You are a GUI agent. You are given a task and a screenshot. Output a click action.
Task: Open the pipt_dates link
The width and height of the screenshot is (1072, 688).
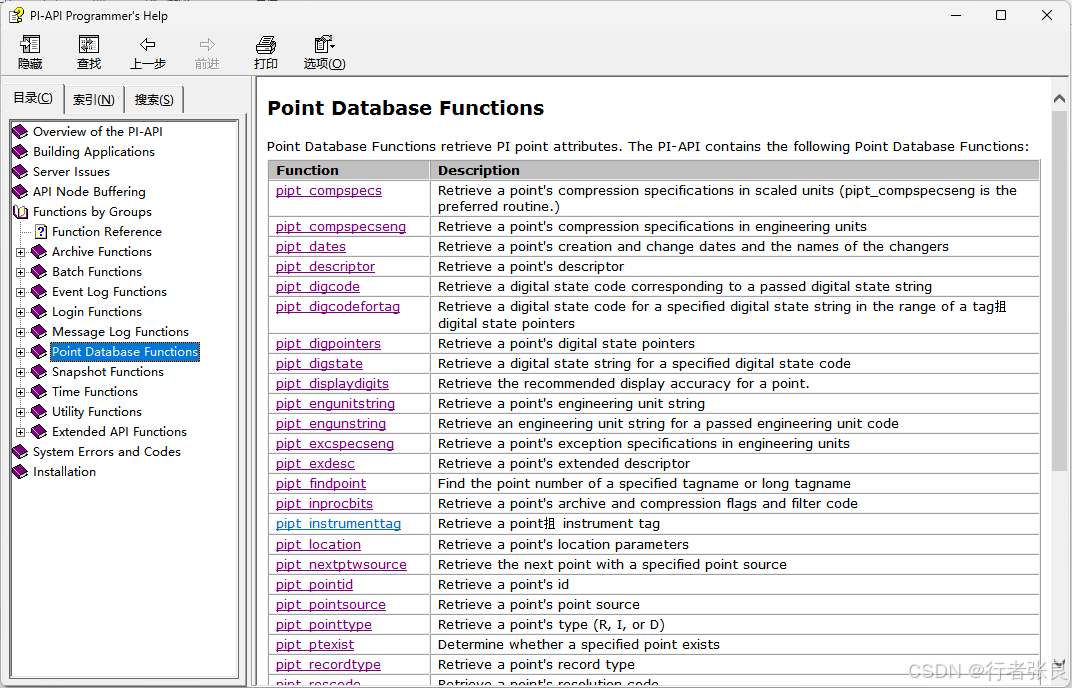[310, 246]
